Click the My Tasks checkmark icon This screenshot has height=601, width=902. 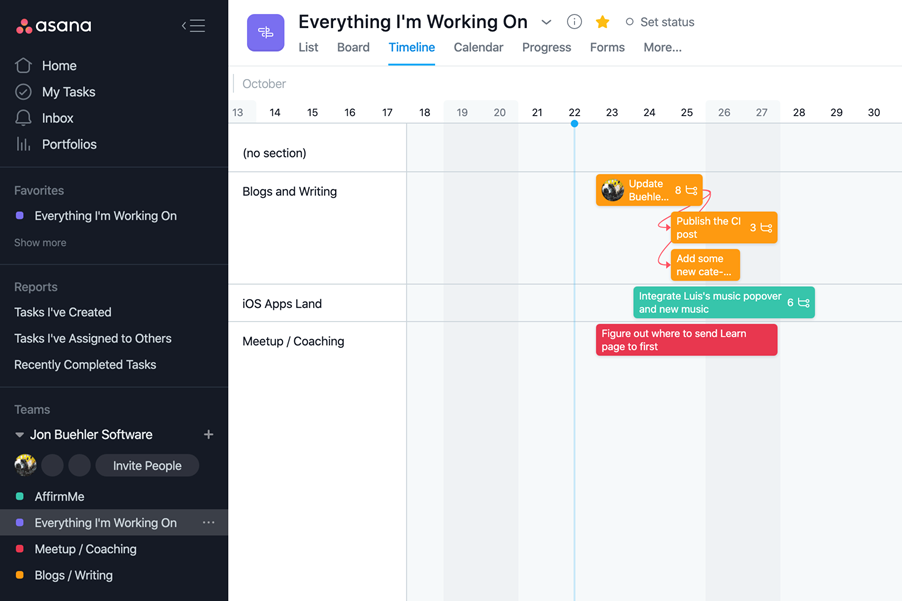click(23, 92)
